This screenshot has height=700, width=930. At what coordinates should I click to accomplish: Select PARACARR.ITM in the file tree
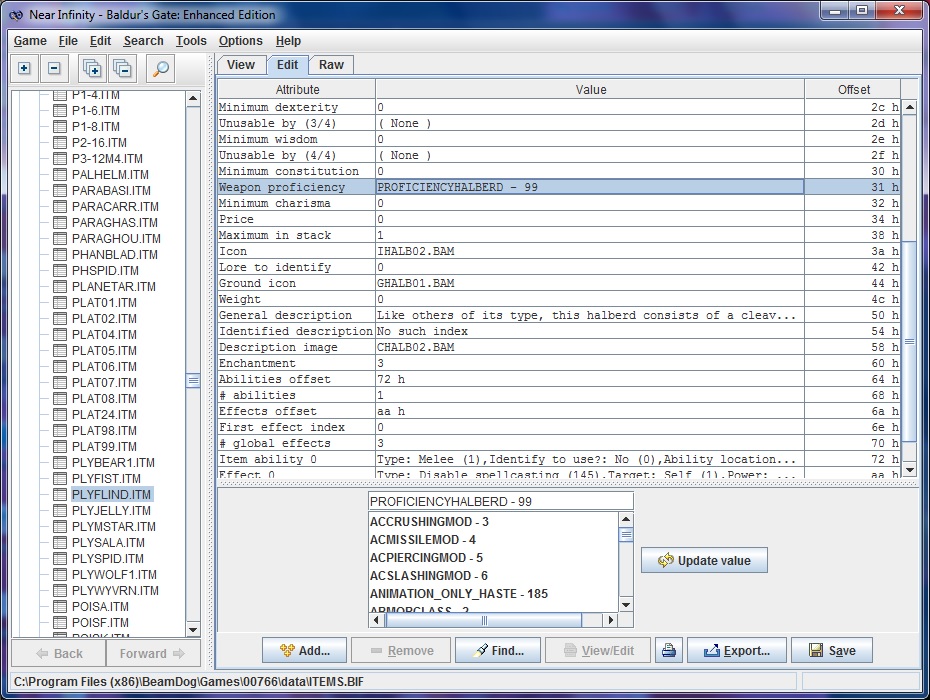(115, 206)
